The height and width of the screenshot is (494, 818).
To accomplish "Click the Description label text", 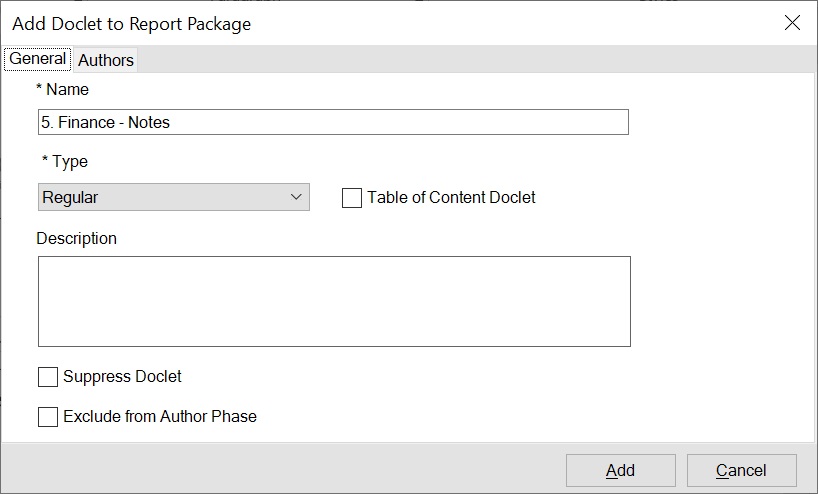I will [77, 239].
